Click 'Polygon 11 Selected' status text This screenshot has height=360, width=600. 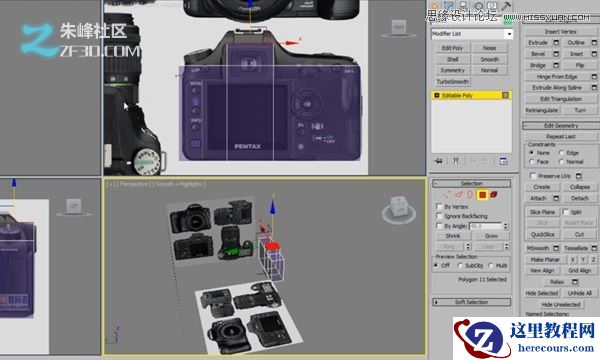[482, 280]
